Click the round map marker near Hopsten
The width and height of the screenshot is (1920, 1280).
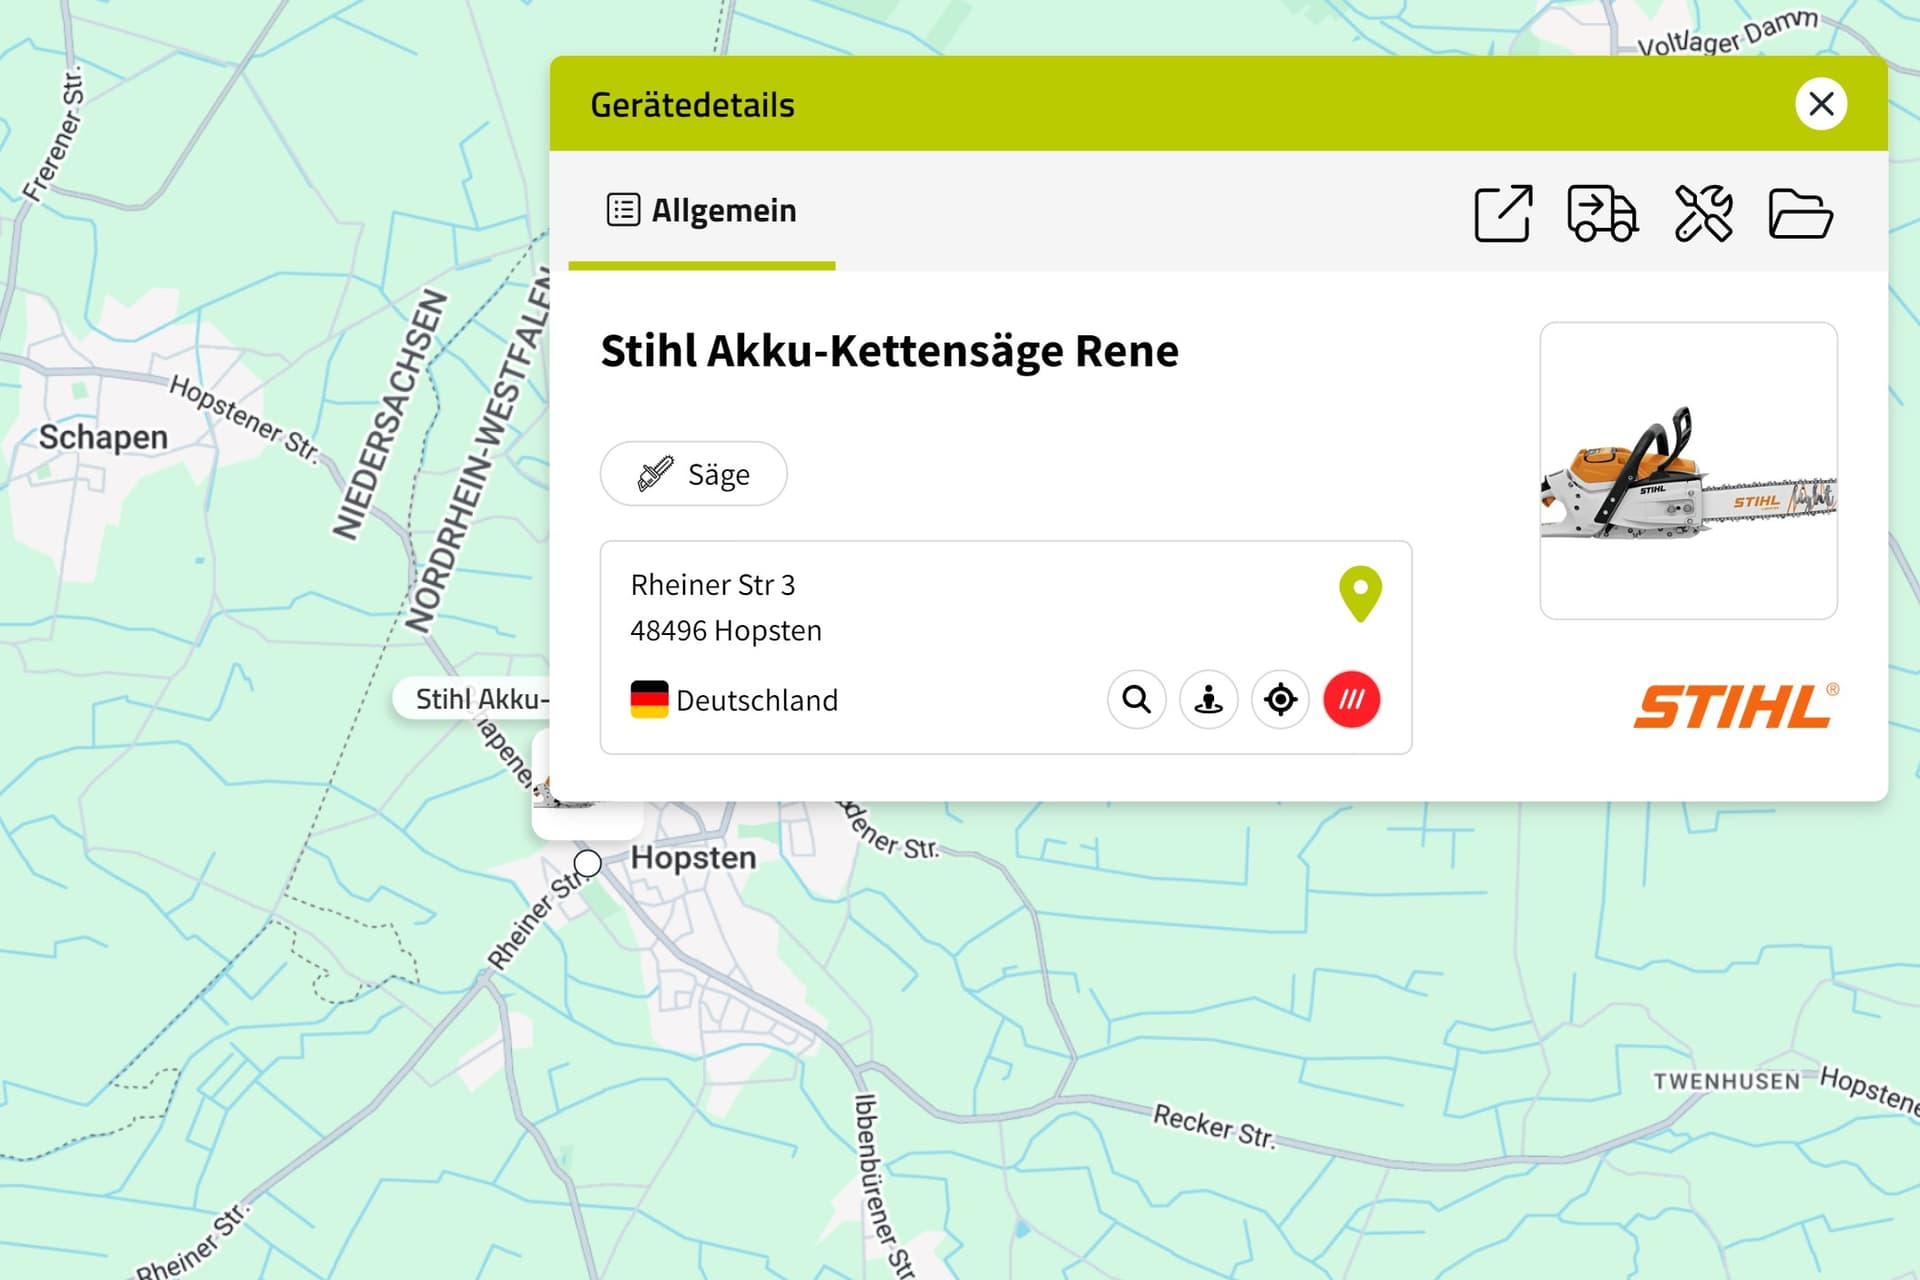pos(588,863)
